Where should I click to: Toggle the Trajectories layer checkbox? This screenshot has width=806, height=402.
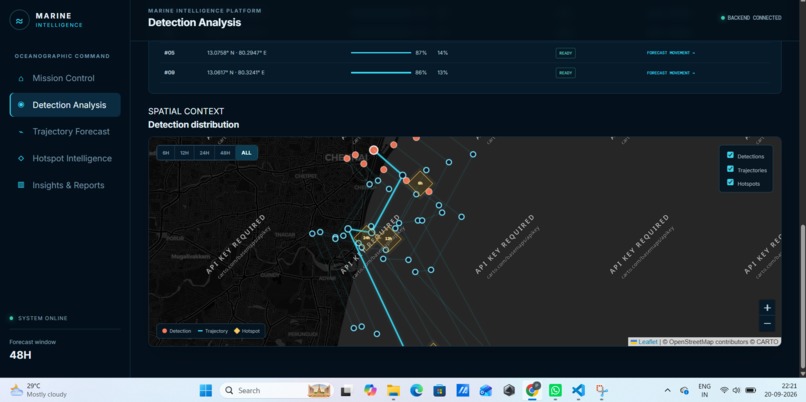(730, 169)
